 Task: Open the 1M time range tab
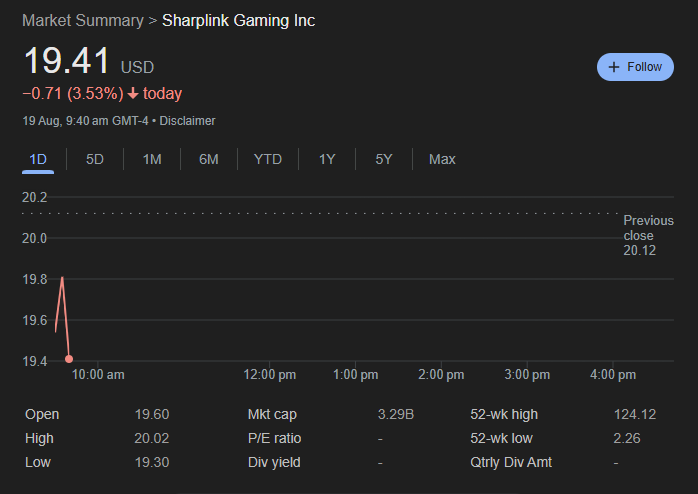[x=152, y=159]
